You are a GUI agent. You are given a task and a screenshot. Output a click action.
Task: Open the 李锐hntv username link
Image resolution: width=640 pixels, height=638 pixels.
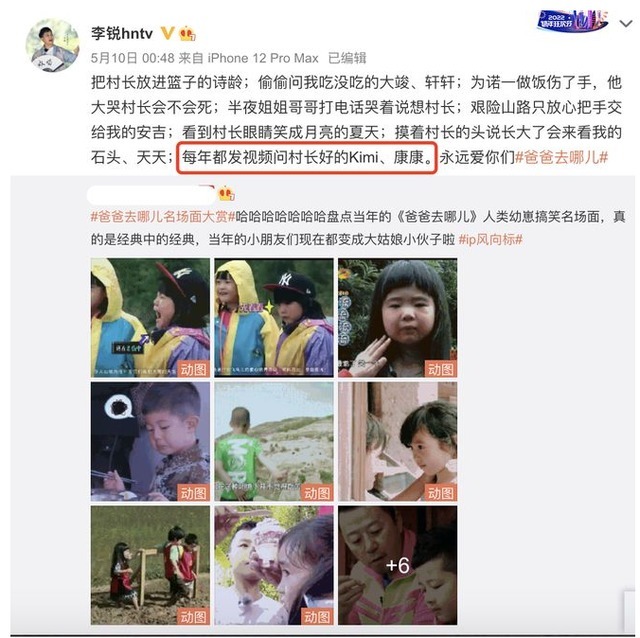point(122,33)
